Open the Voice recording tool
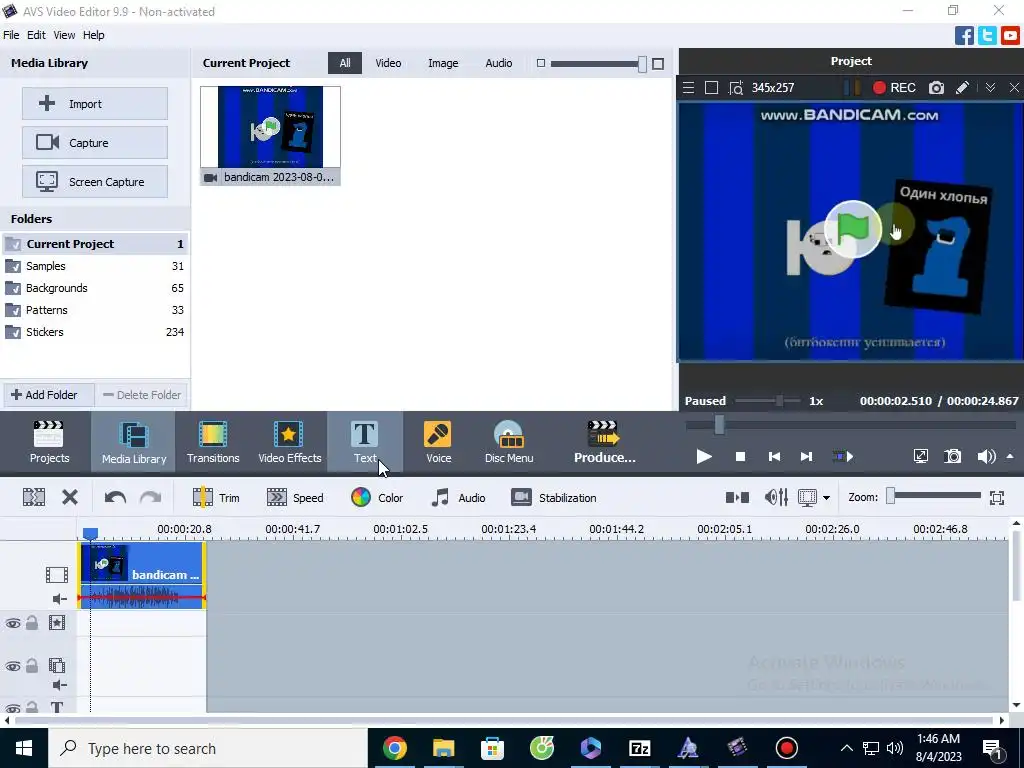Viewport: 1024px width, 768px height. point(438,442)
